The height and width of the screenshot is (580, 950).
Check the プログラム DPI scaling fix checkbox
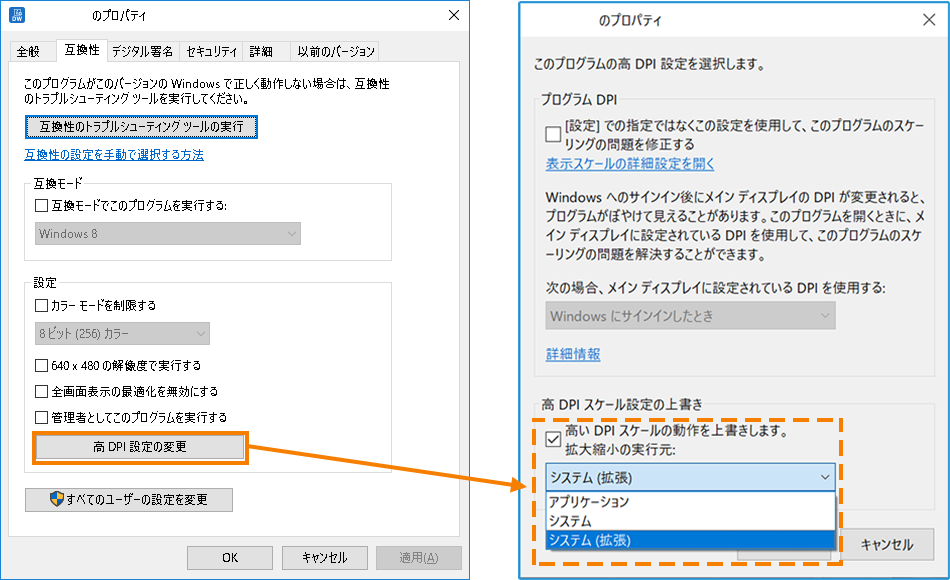(x=553, y=134)
